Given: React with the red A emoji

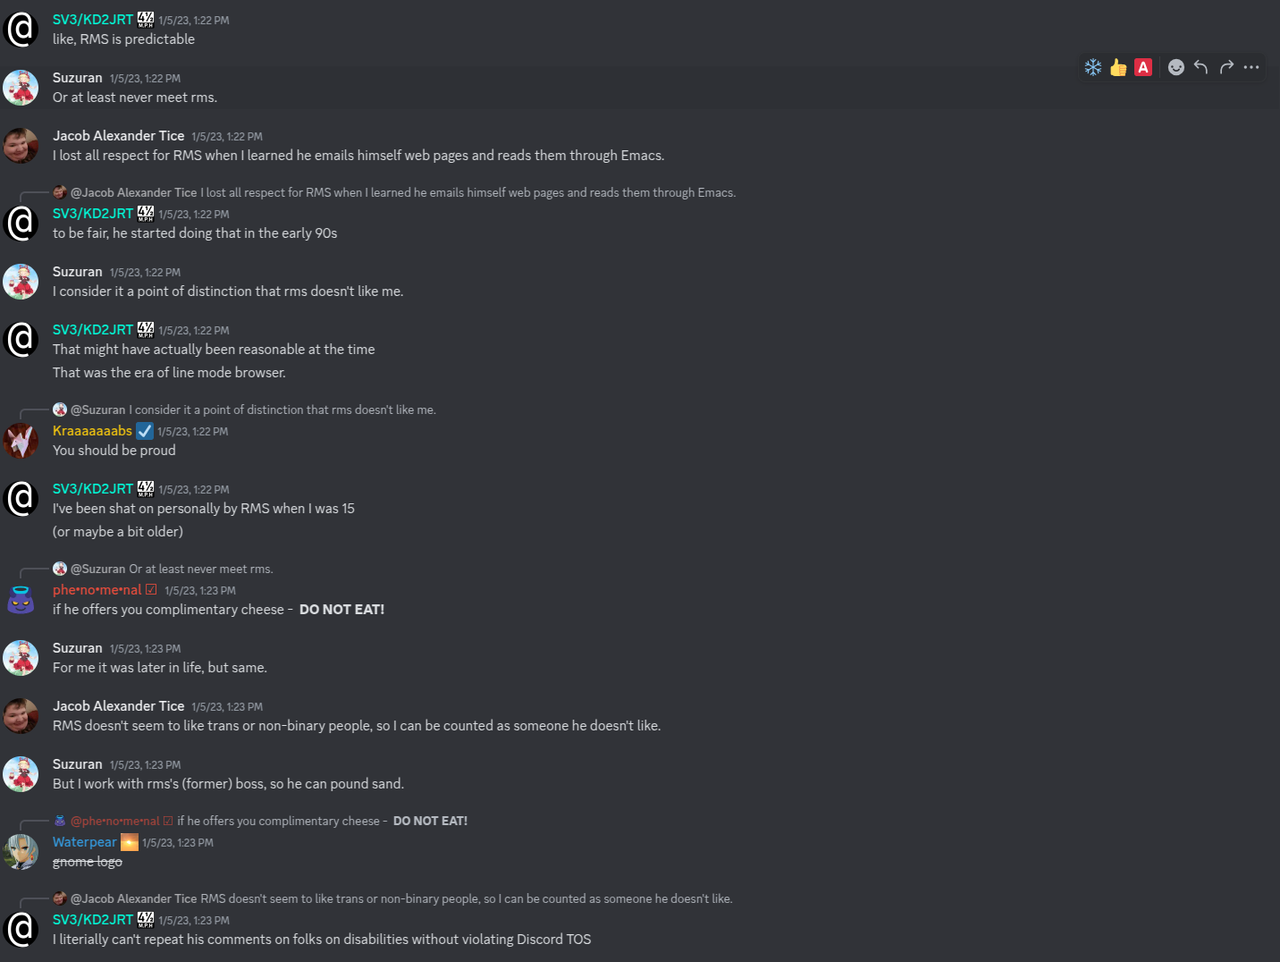Looking at the screenshot, I should 1143,67.
